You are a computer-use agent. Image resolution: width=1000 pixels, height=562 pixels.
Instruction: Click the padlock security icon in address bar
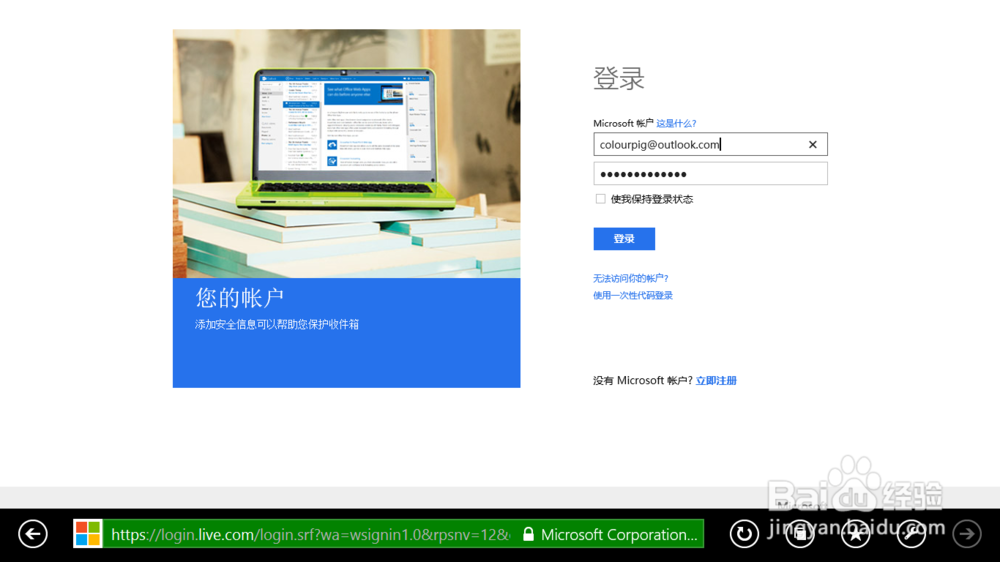[528, 534]
